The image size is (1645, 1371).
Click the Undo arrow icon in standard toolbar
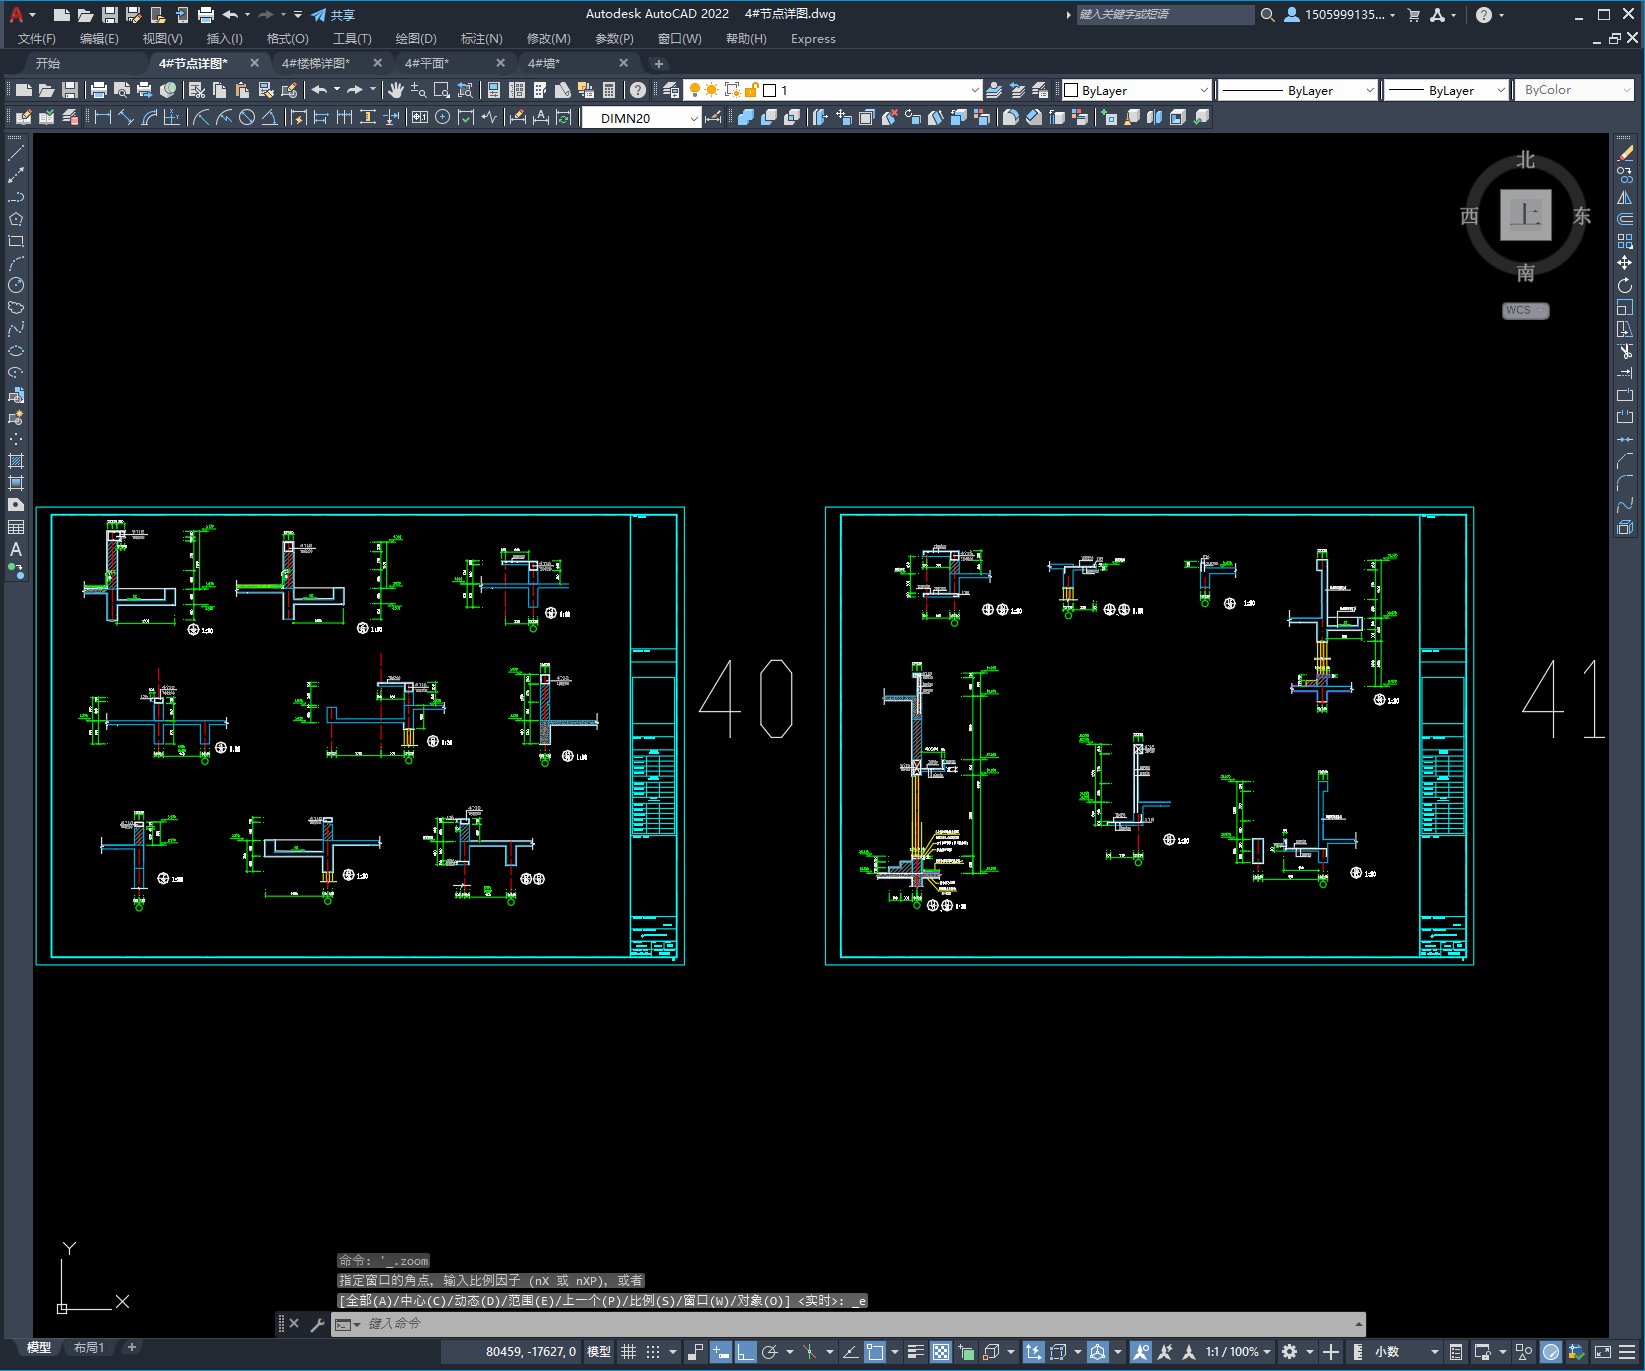[x=319, y=90]
